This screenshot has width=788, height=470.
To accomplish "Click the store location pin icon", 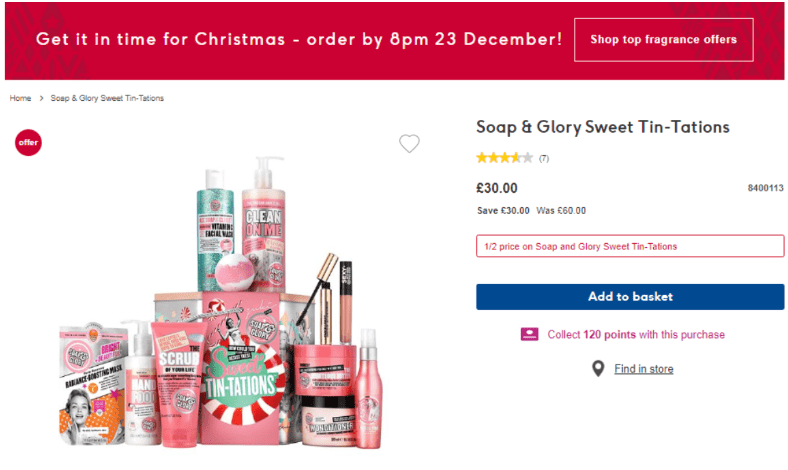I will (x=598, y=369).
